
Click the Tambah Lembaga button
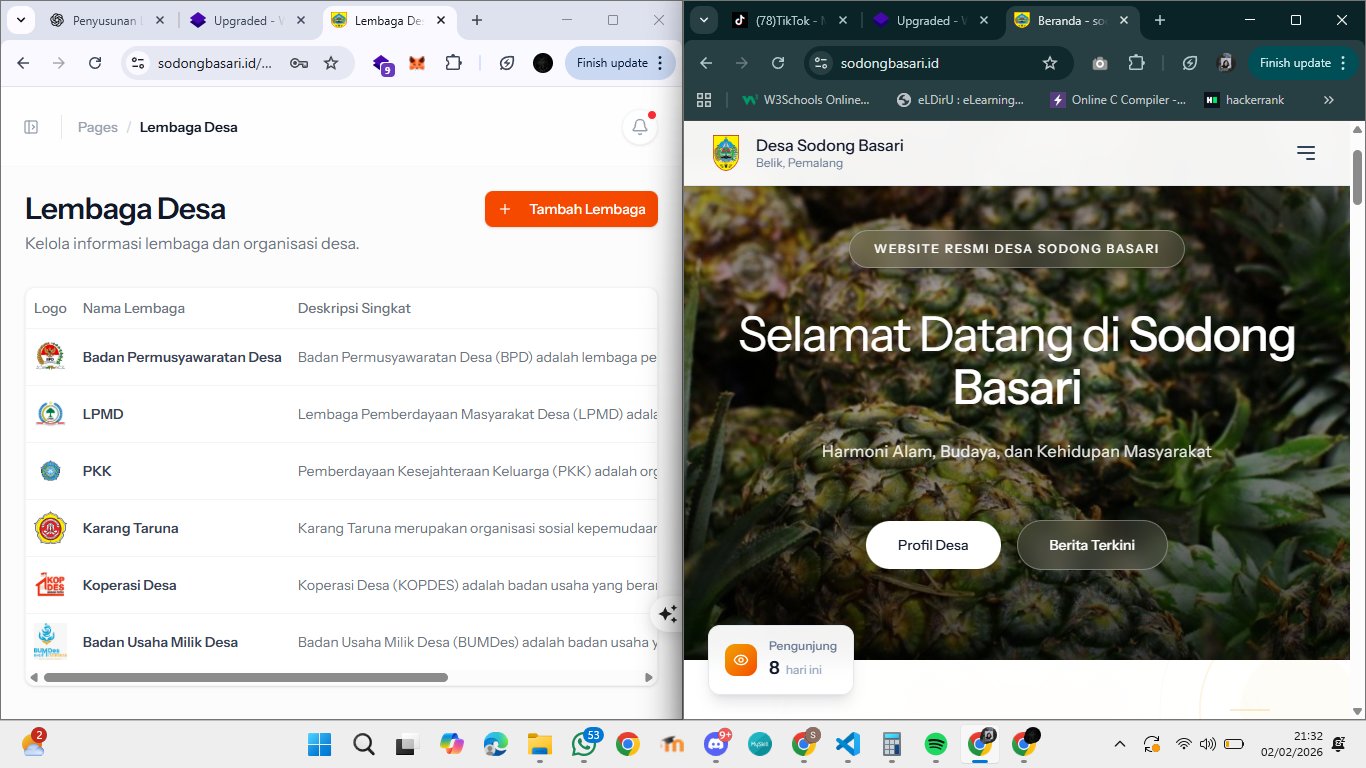pos(571,208)
